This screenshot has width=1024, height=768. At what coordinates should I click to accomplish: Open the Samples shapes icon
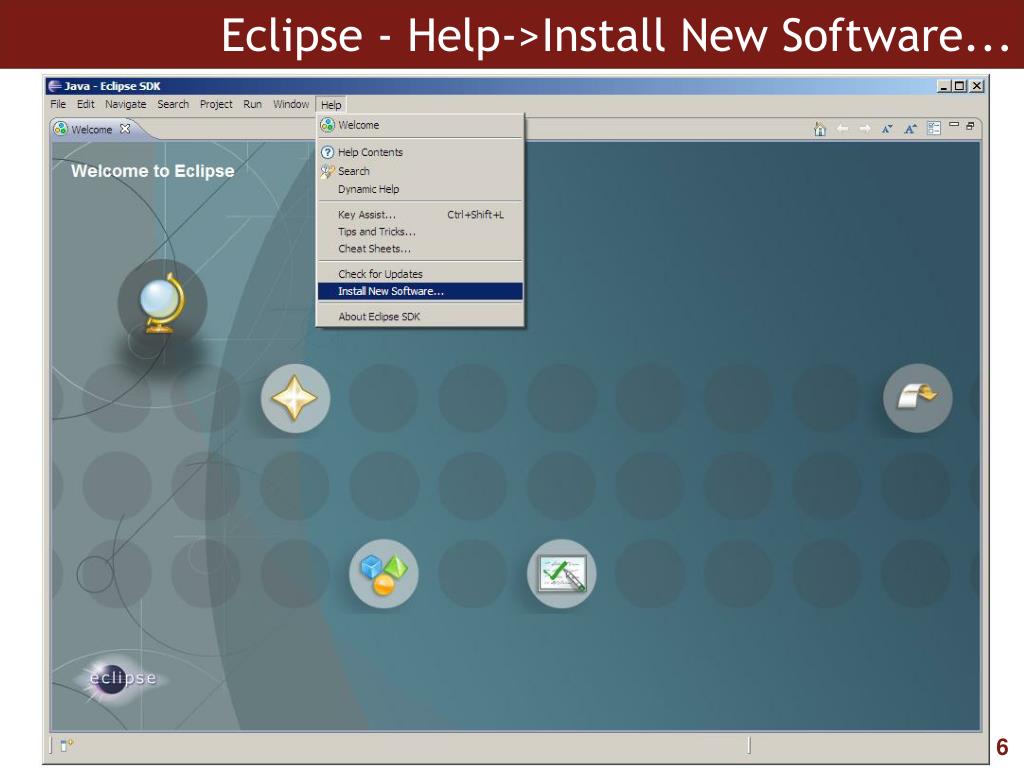point(384,574)
